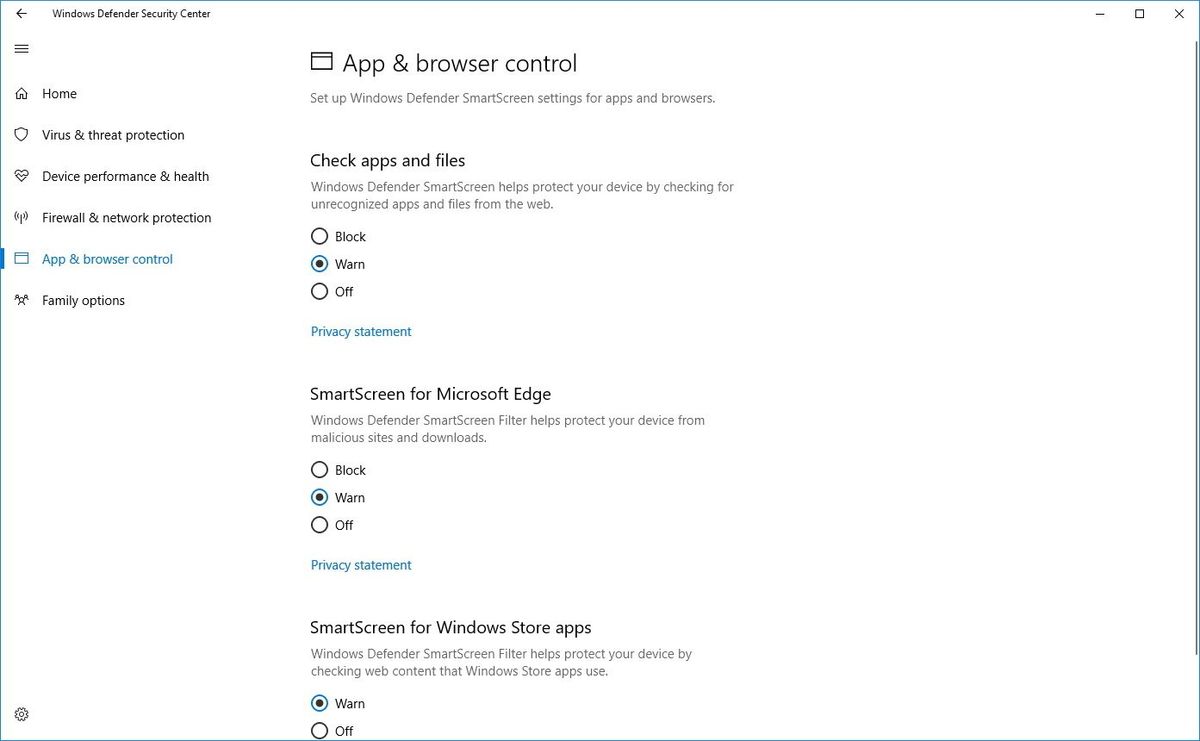Click the App & browser control header icon
The image size is (1200, 741).
(x=321, y=61)
